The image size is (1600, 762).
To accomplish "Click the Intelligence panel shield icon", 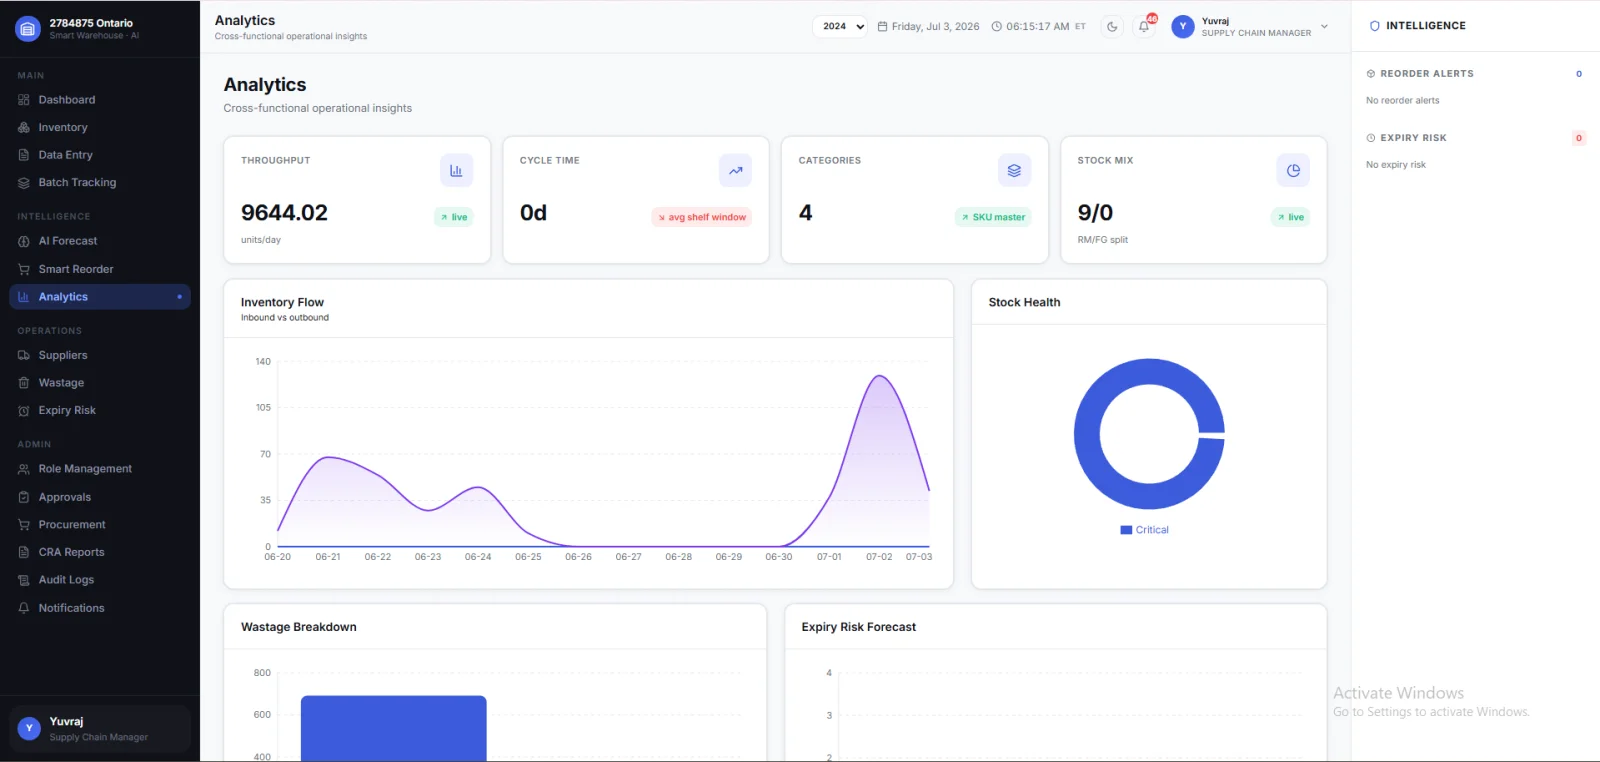I will click(x=1374, y=26).
